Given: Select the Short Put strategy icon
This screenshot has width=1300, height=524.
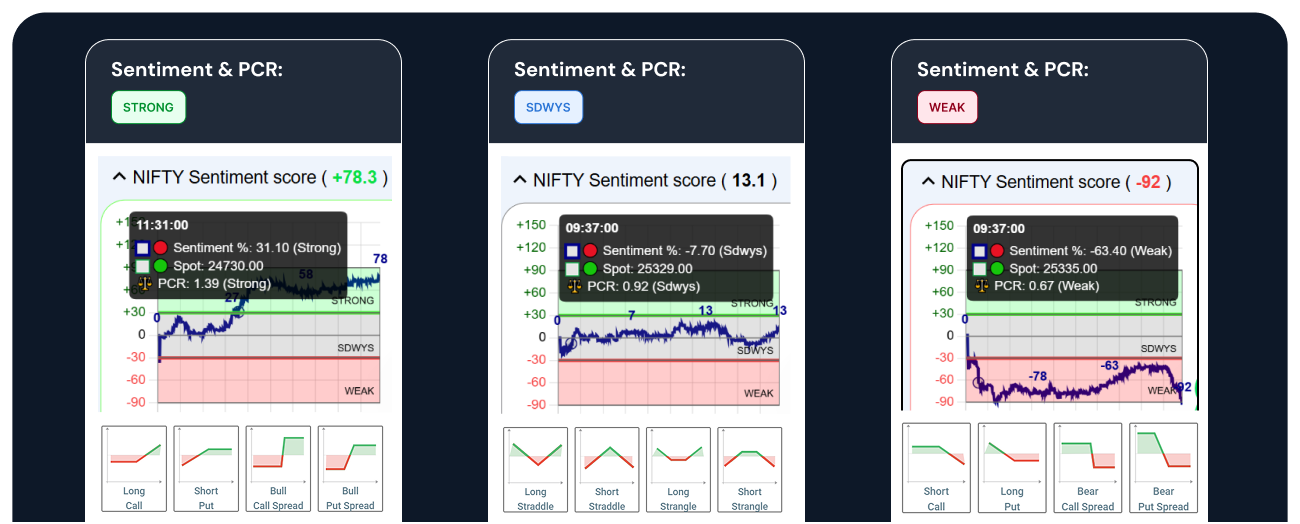Looking at the screenshot, I should 206,468.
